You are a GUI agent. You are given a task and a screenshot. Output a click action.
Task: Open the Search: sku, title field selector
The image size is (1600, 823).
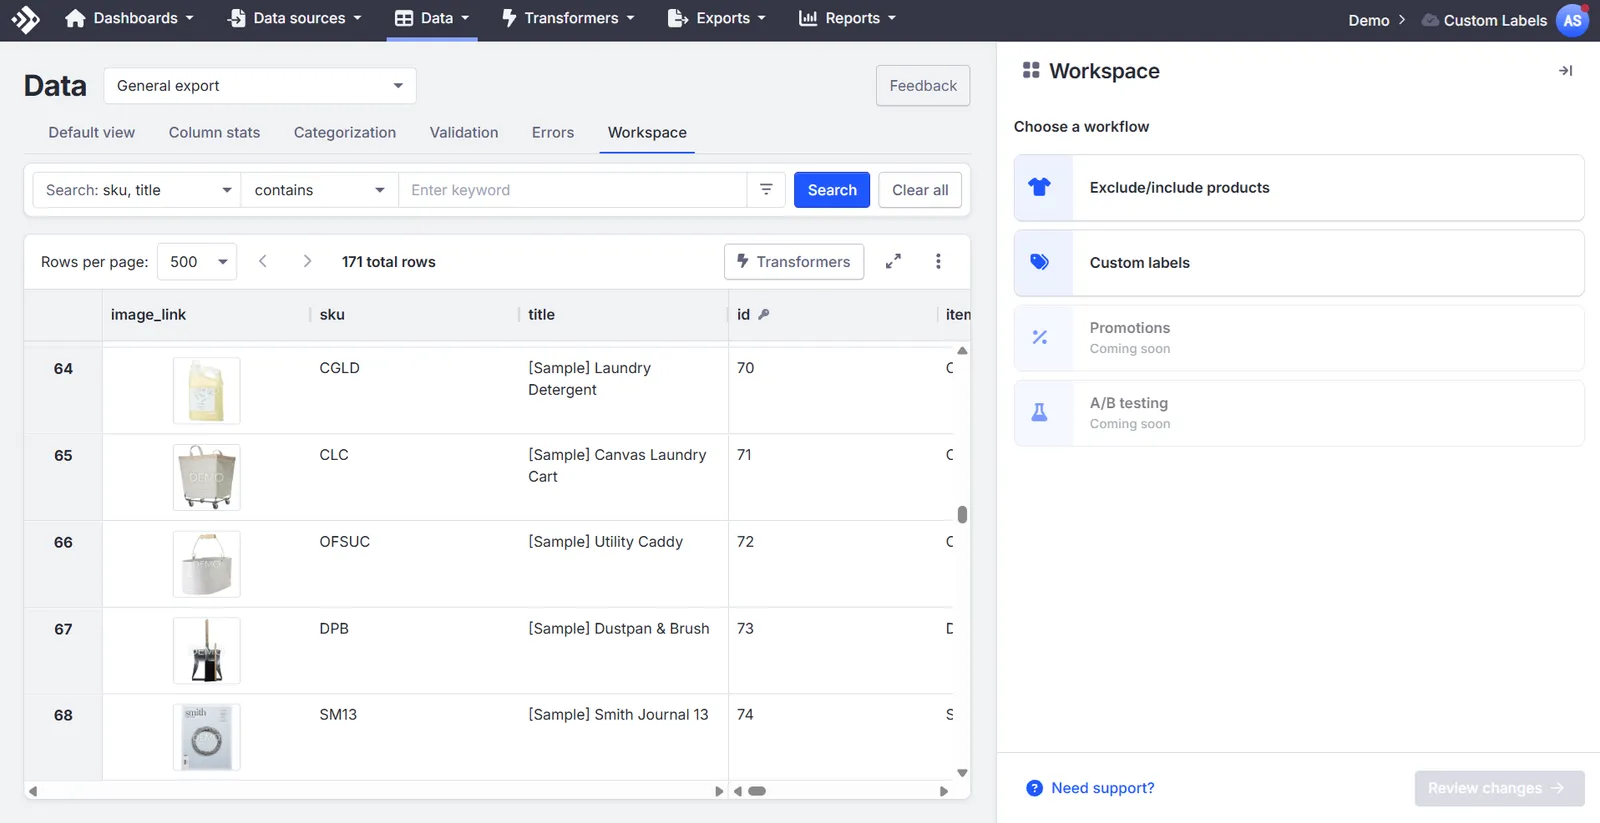137,190
